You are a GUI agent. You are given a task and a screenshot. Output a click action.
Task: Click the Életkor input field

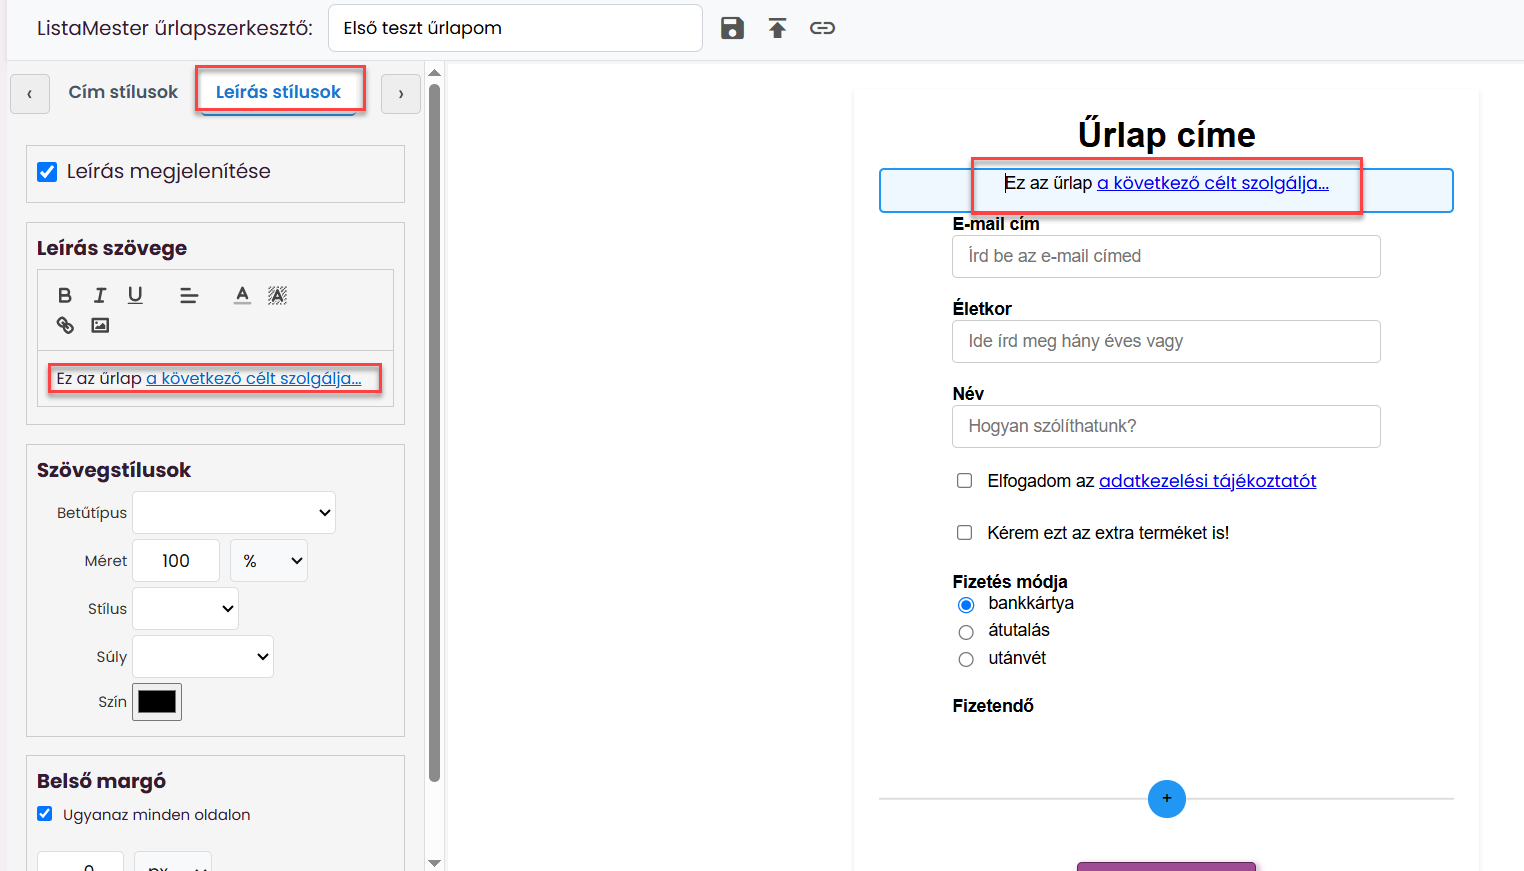pyautogui.click(x=1166, y=342)
